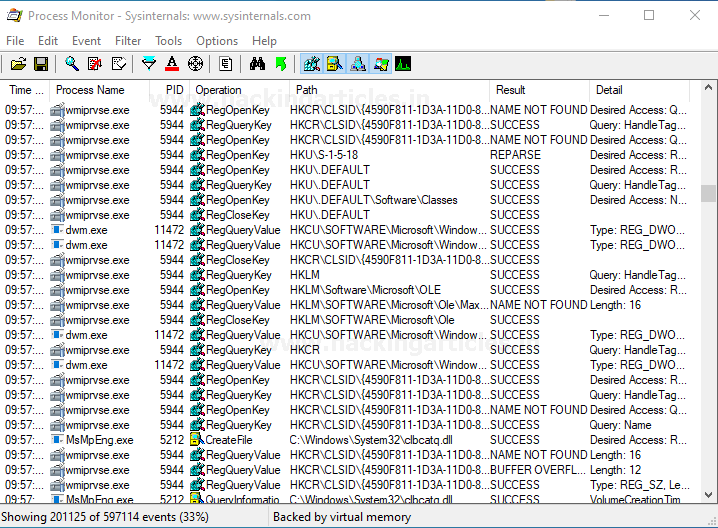The image size is (718, 528).
Task: Click the Detail column header
Action: 639,90
